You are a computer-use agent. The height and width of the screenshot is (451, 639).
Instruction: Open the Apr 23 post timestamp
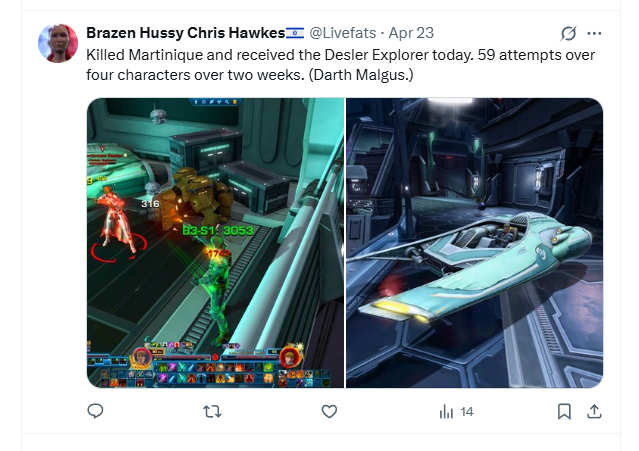[411, 33]
